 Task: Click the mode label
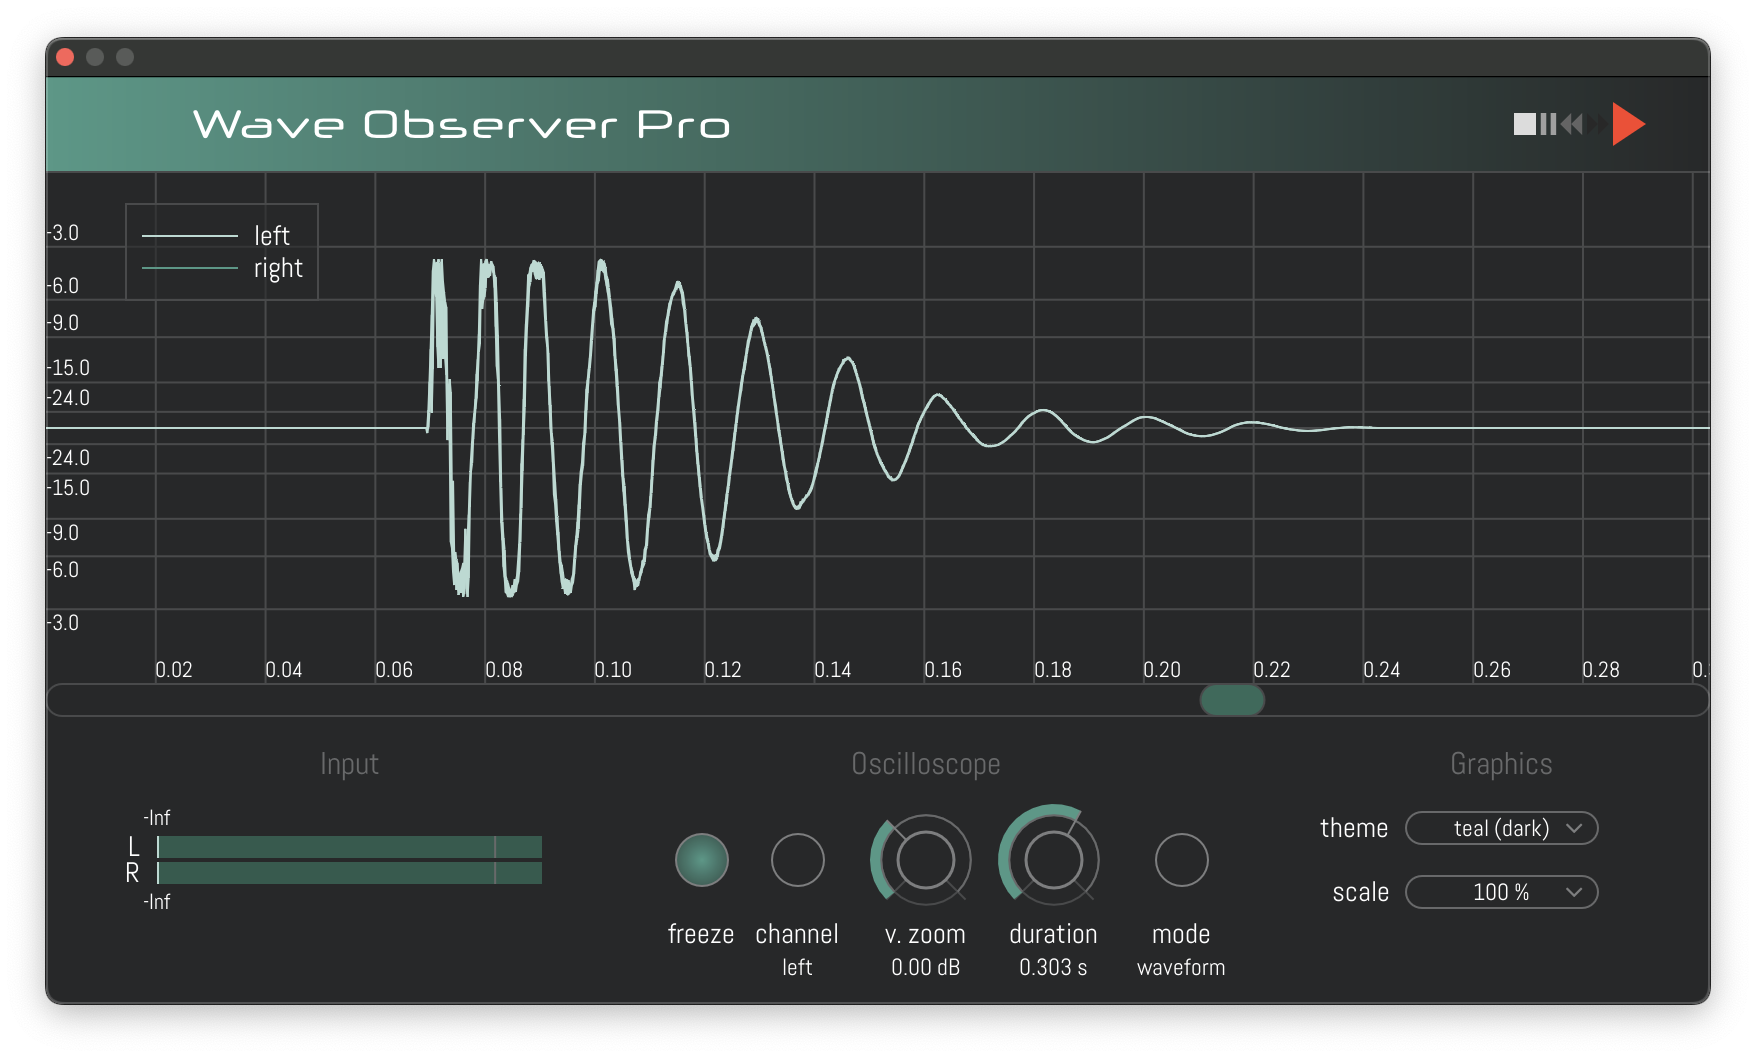click(x=1181, y=934)
